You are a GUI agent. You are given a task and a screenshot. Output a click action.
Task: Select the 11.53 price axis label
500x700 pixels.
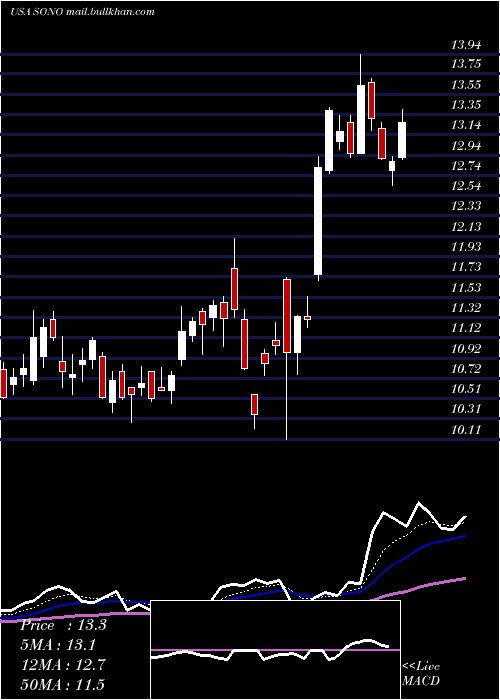(466, 287)
